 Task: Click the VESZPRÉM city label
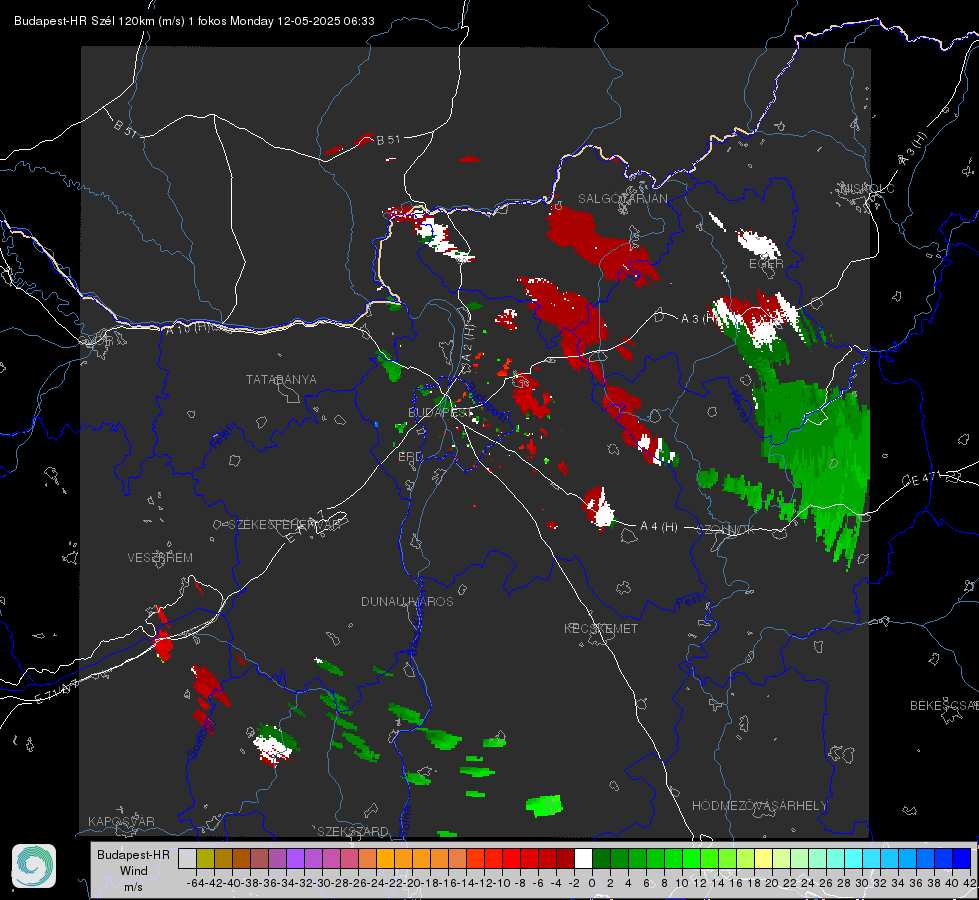point(160,557)
